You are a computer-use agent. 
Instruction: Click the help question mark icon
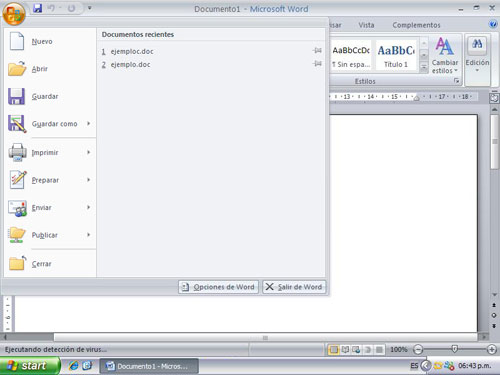click(492, 24)
